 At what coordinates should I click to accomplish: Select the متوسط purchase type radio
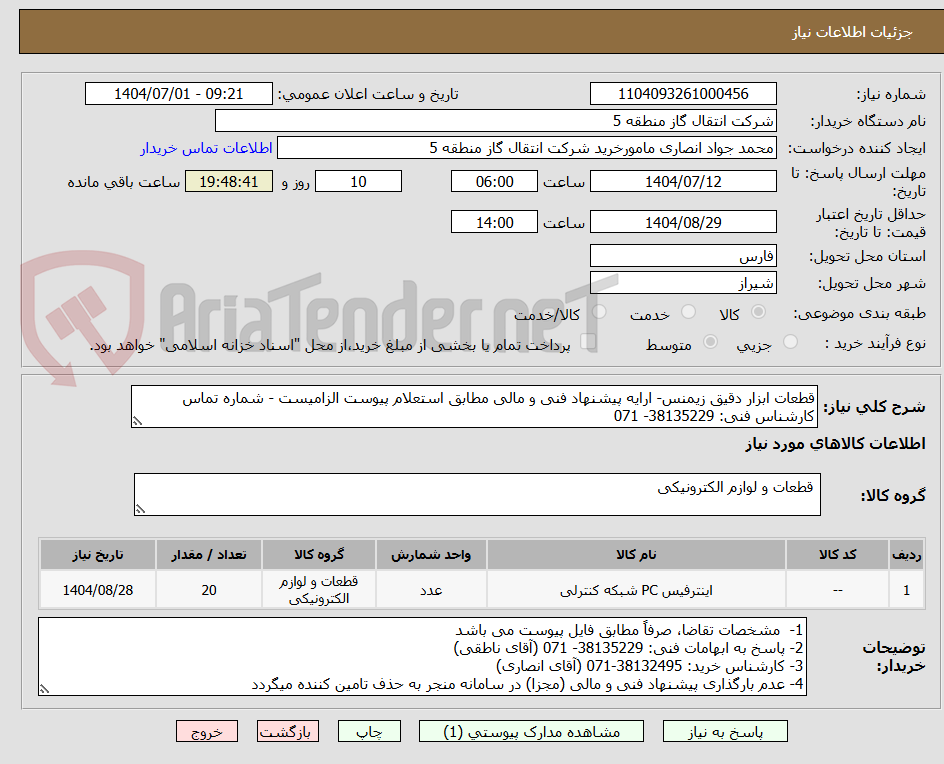tap(711, 341)
